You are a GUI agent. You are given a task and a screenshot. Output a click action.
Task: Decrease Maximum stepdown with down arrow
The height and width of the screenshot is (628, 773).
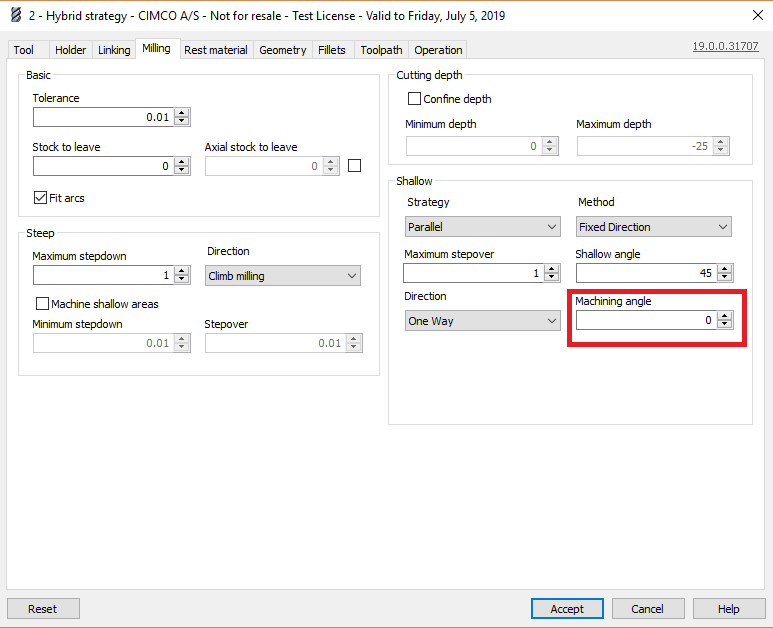click(x=182, y=279)
